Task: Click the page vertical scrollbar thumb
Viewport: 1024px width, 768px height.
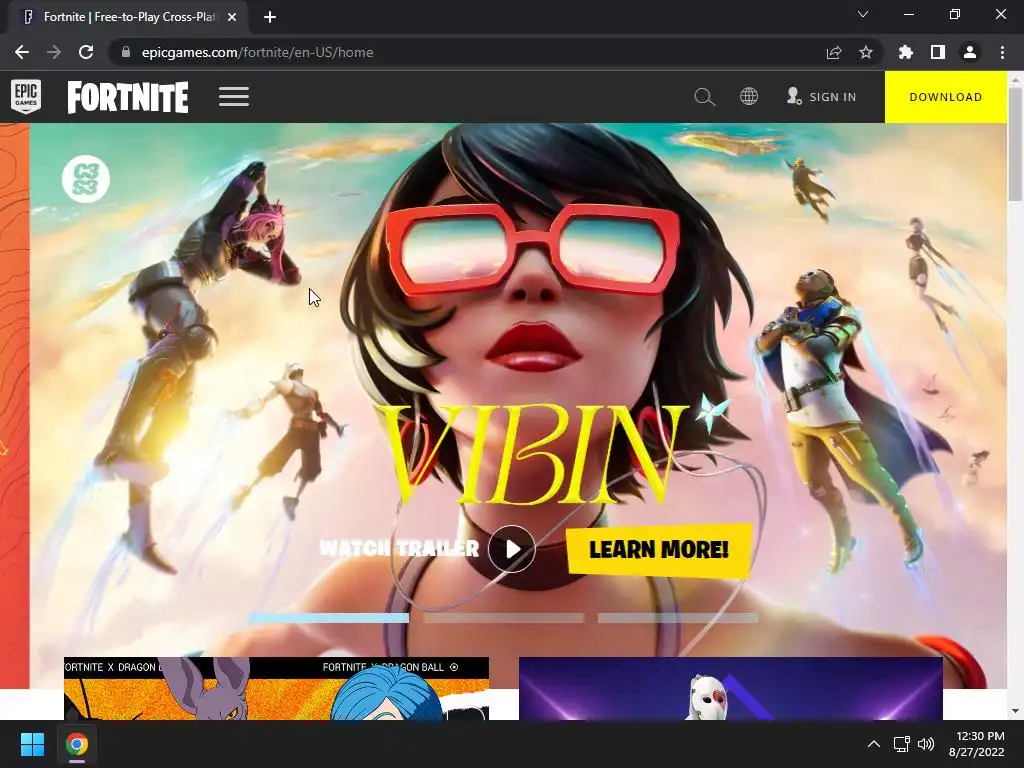Action: tap(1016, 144)
